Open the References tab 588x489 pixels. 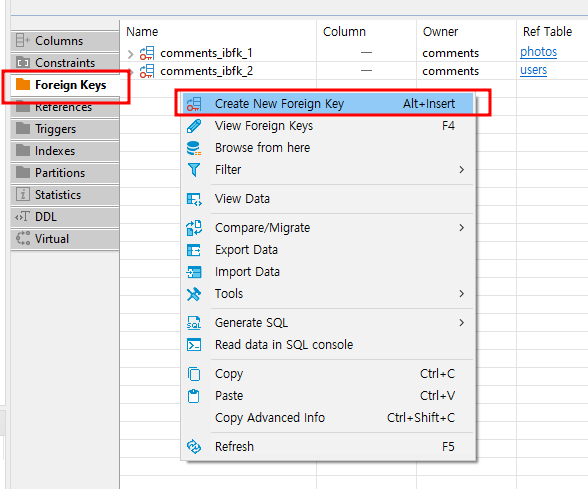[65, 107]
